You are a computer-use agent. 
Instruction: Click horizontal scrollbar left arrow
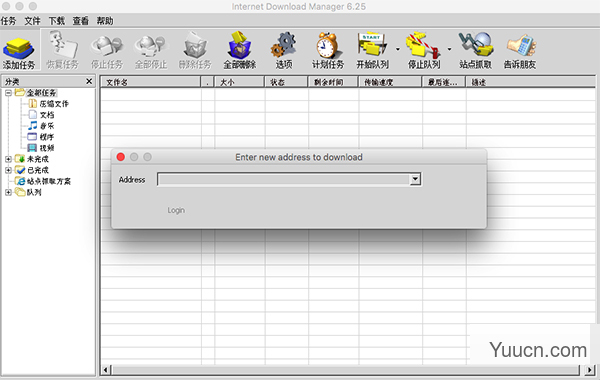tap(106, 370)
